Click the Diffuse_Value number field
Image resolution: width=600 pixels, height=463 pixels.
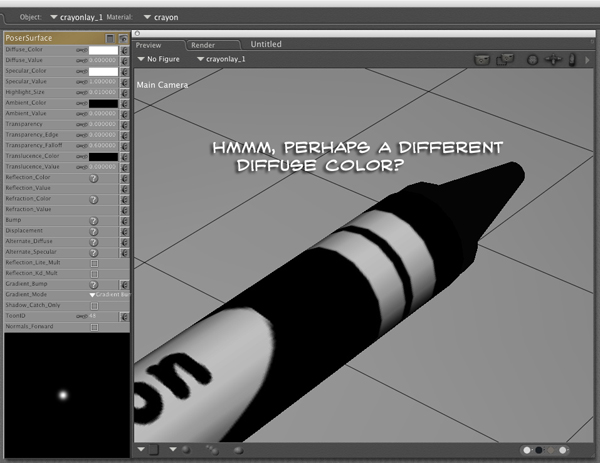(103, 60)
